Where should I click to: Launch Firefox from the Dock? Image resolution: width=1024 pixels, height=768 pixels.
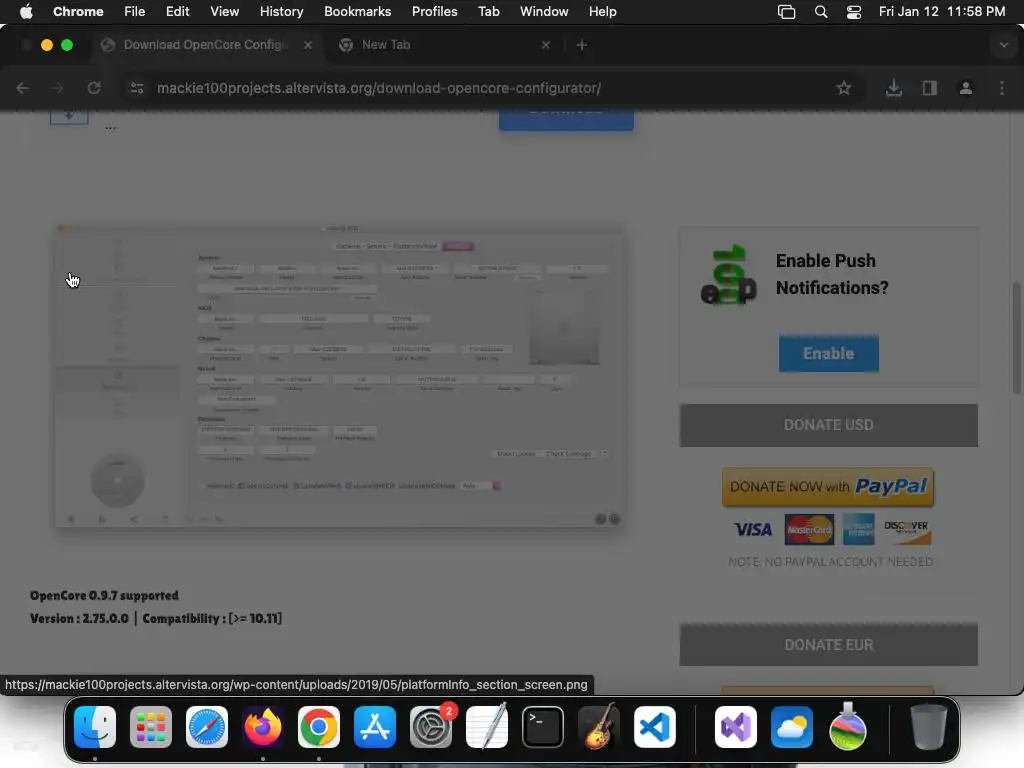coord(263,727)
